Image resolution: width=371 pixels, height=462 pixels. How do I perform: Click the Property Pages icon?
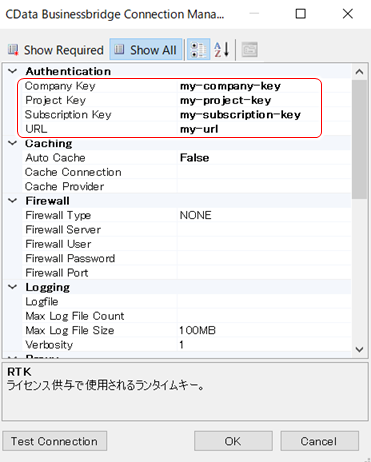coord(249,50)
